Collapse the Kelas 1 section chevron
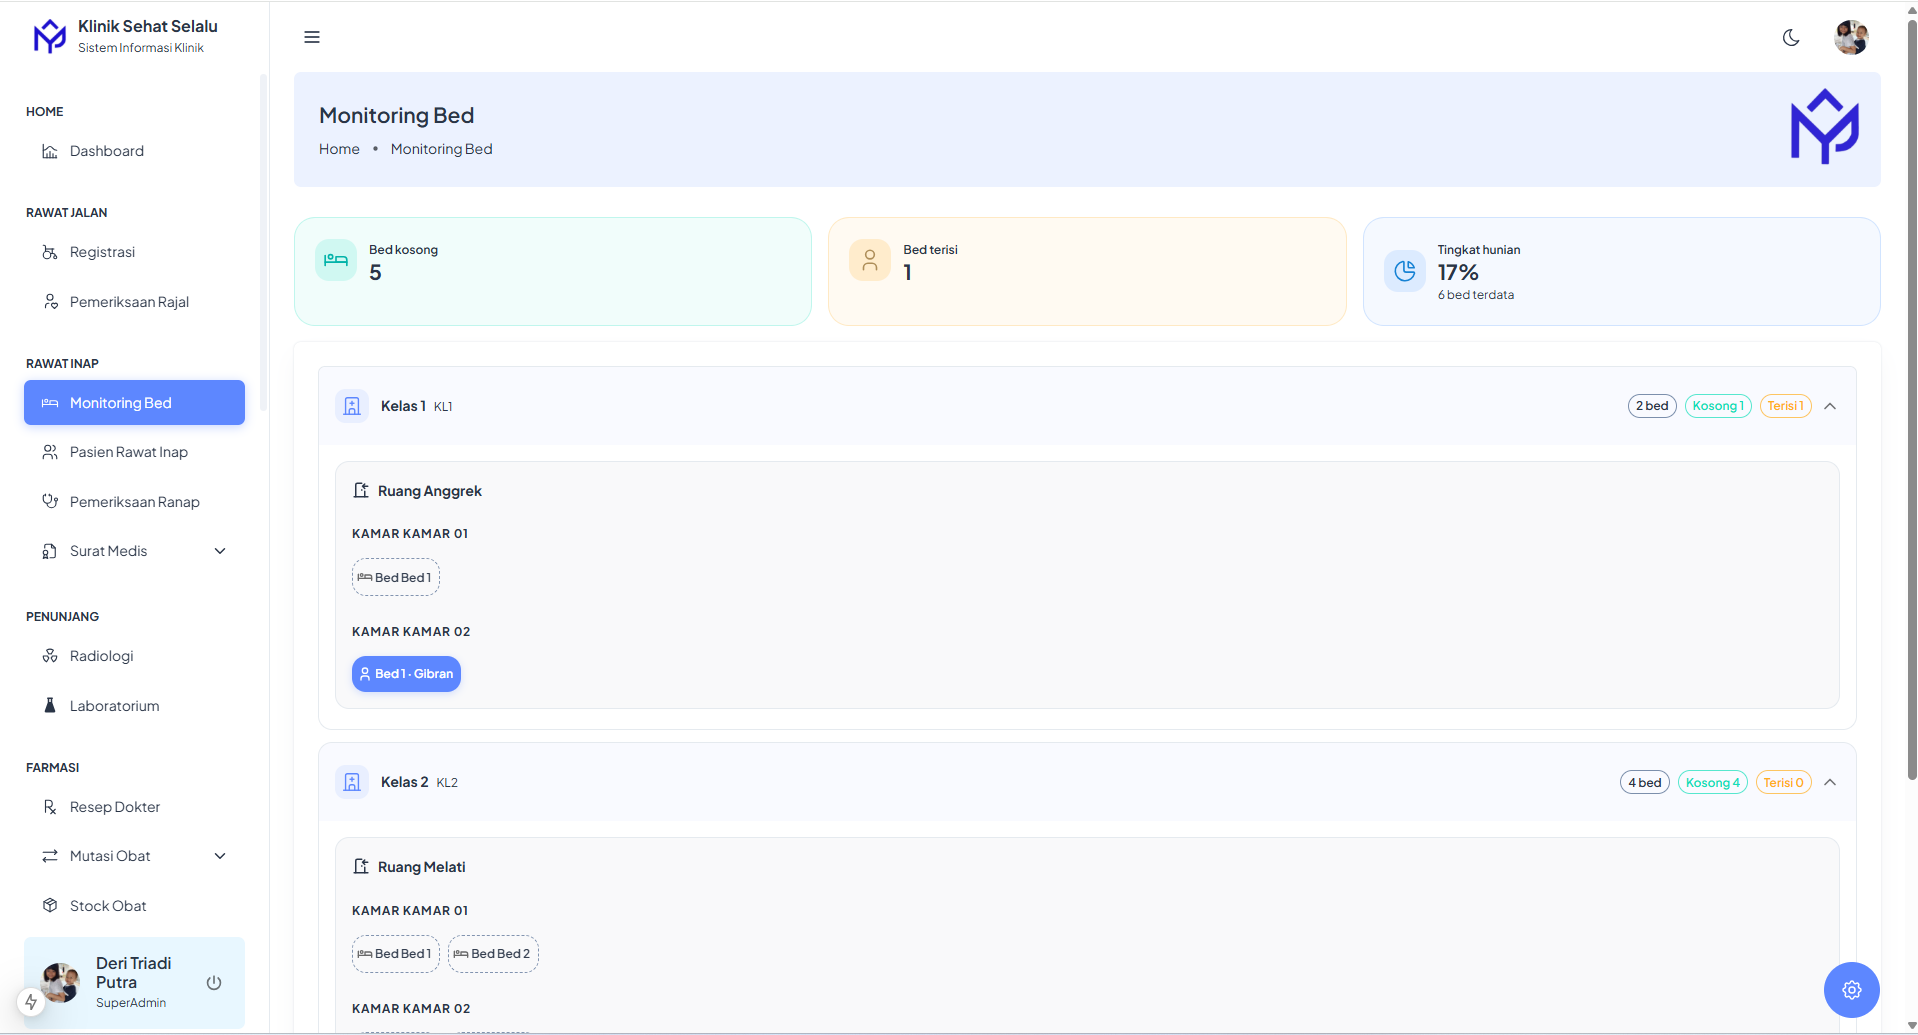This screenshot has width=1918, height=1035. click(x=1830, y=406)
